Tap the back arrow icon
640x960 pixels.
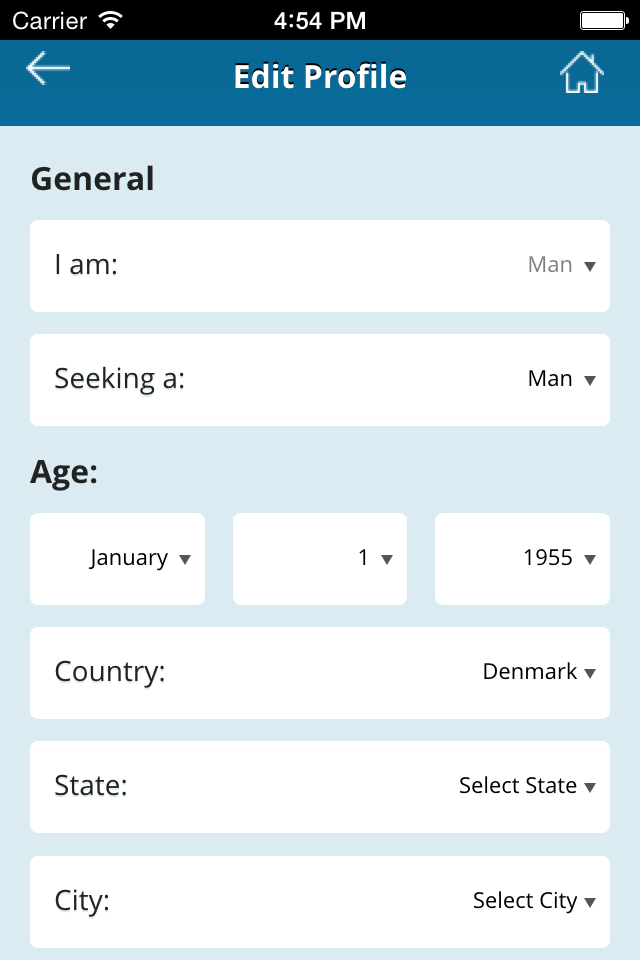[x=48, y=68]
